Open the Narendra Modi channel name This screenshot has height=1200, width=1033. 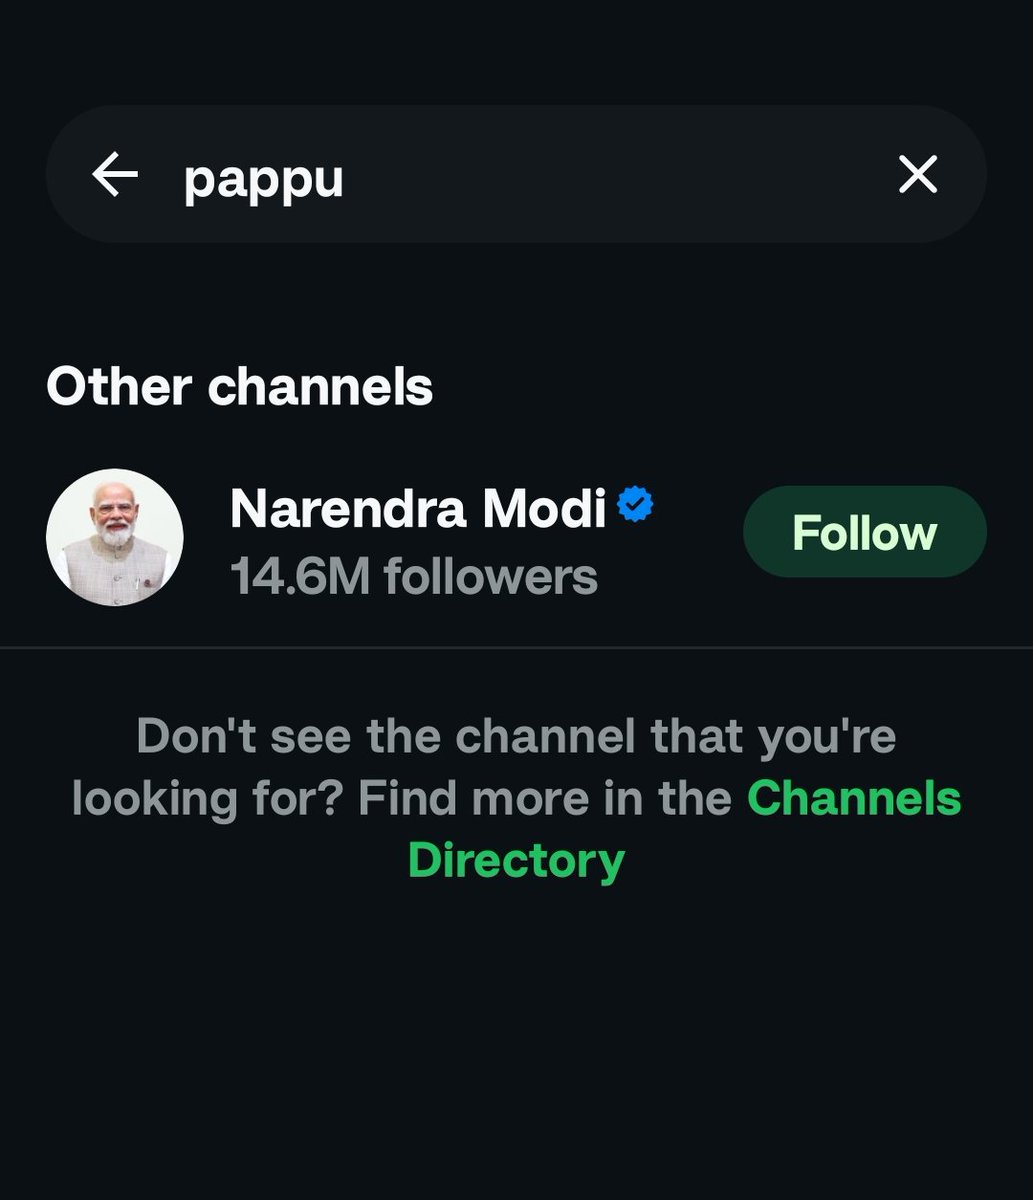click(x=418, y=508)
